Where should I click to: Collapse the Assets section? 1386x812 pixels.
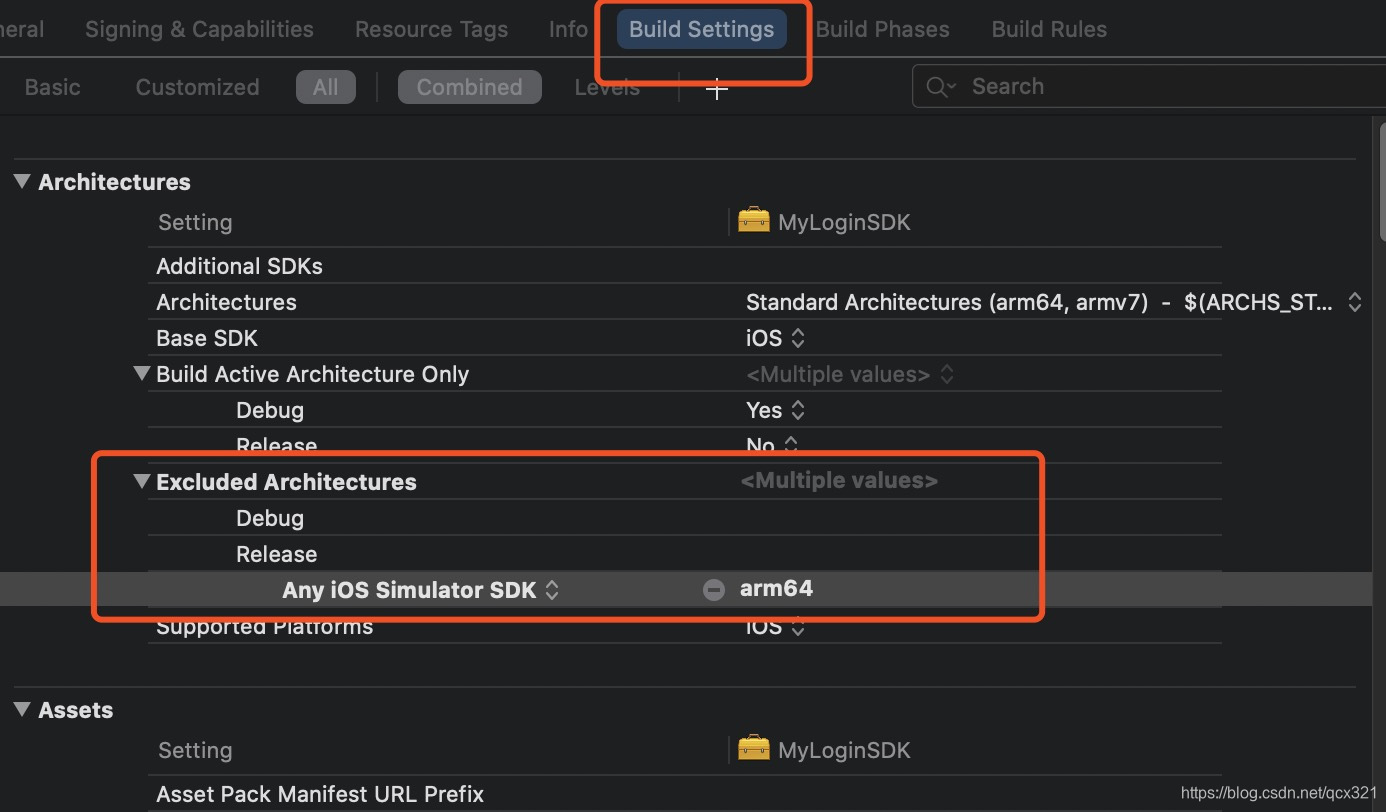22,710
